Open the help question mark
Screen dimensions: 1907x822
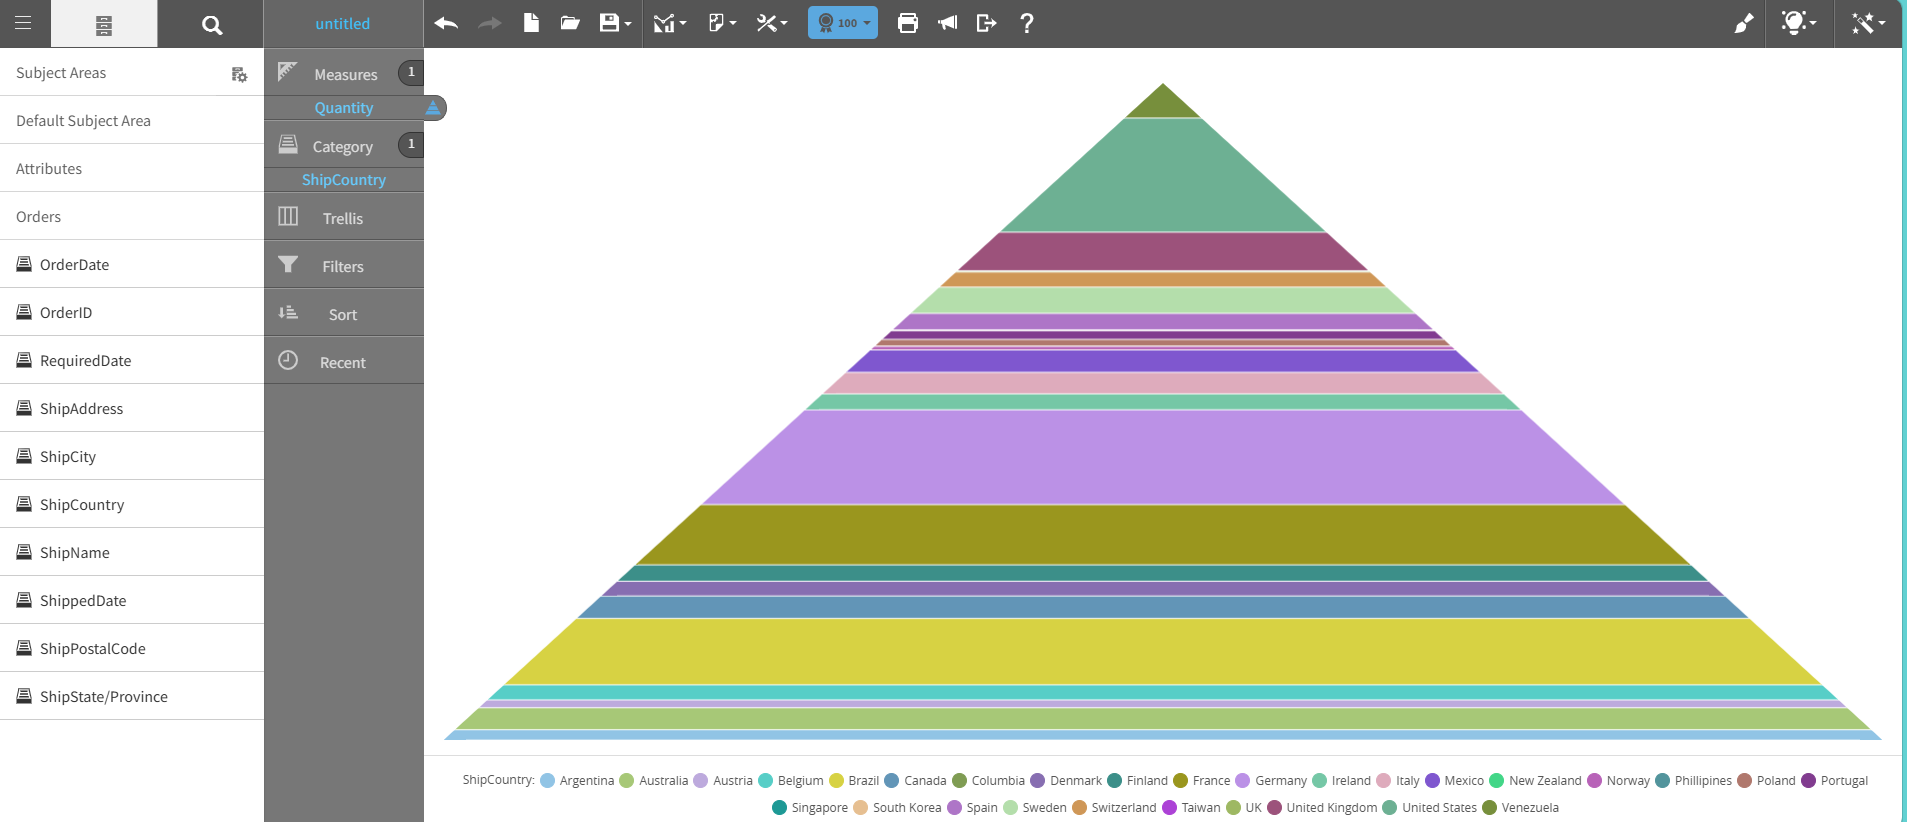click(x=1027, y=23)
